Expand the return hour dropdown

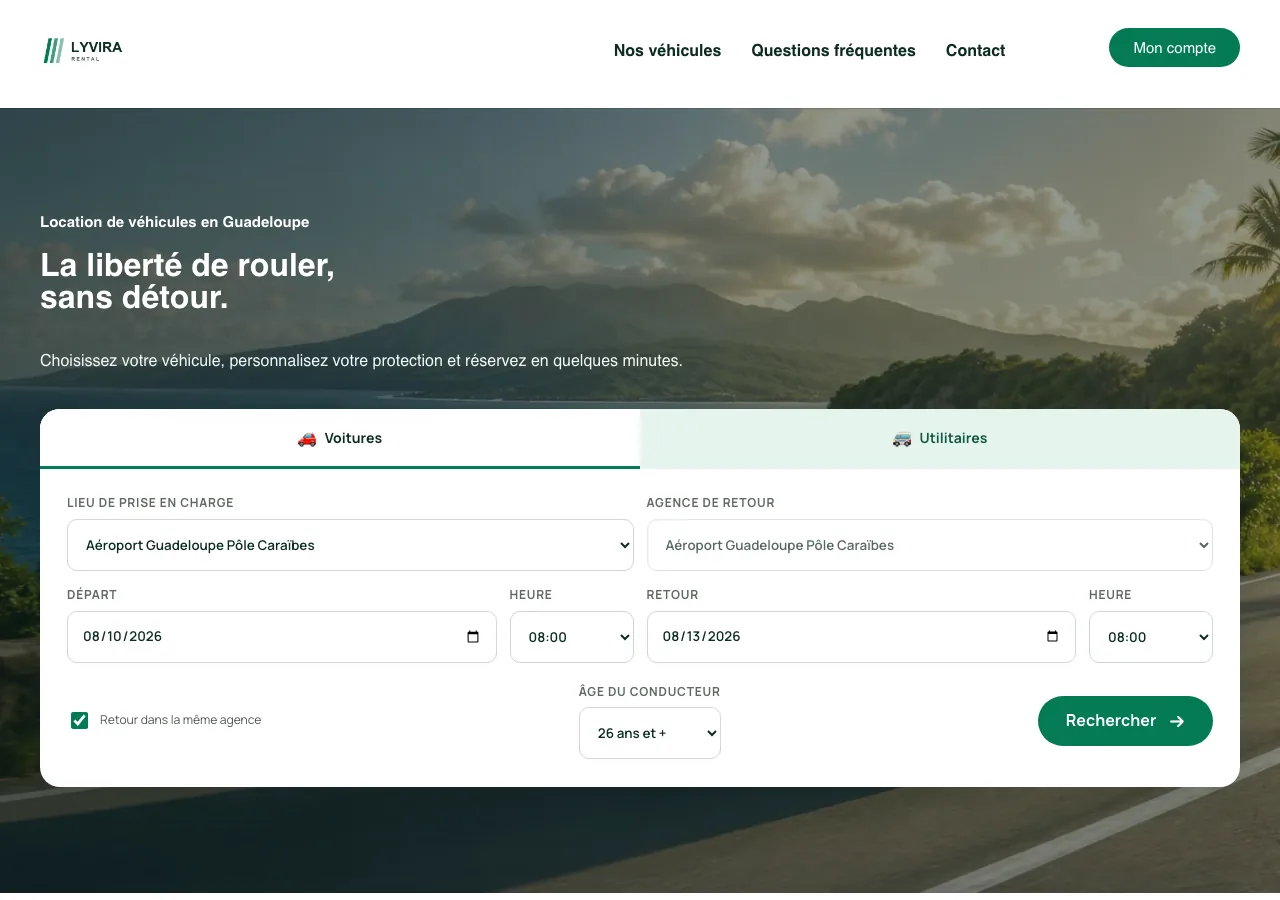(1151, 637)
